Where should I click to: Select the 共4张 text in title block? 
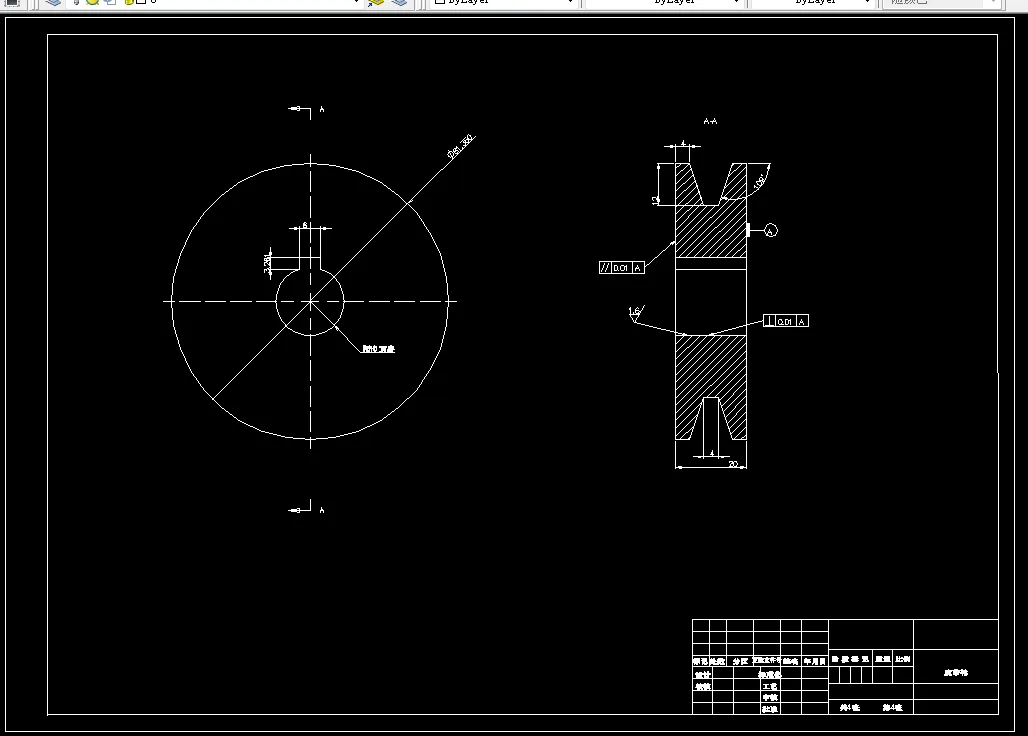(x=850, y=708)
